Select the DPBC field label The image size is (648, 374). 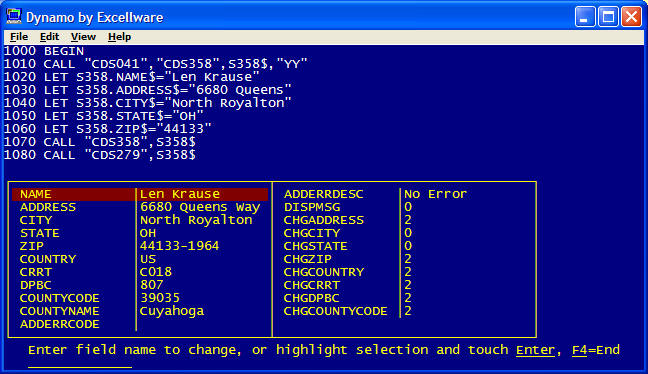coord(36,285)
